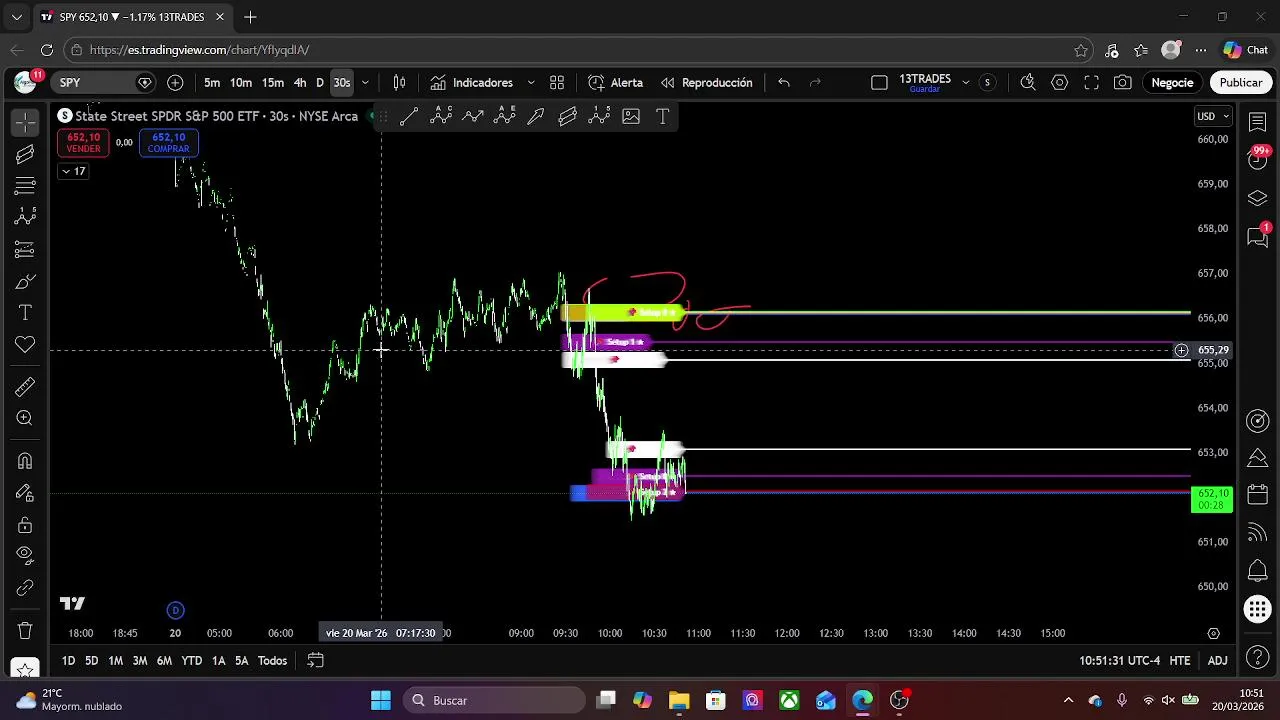Open the heart icons tool
The height and width of the screenshot is (720, 1280).
25,345
